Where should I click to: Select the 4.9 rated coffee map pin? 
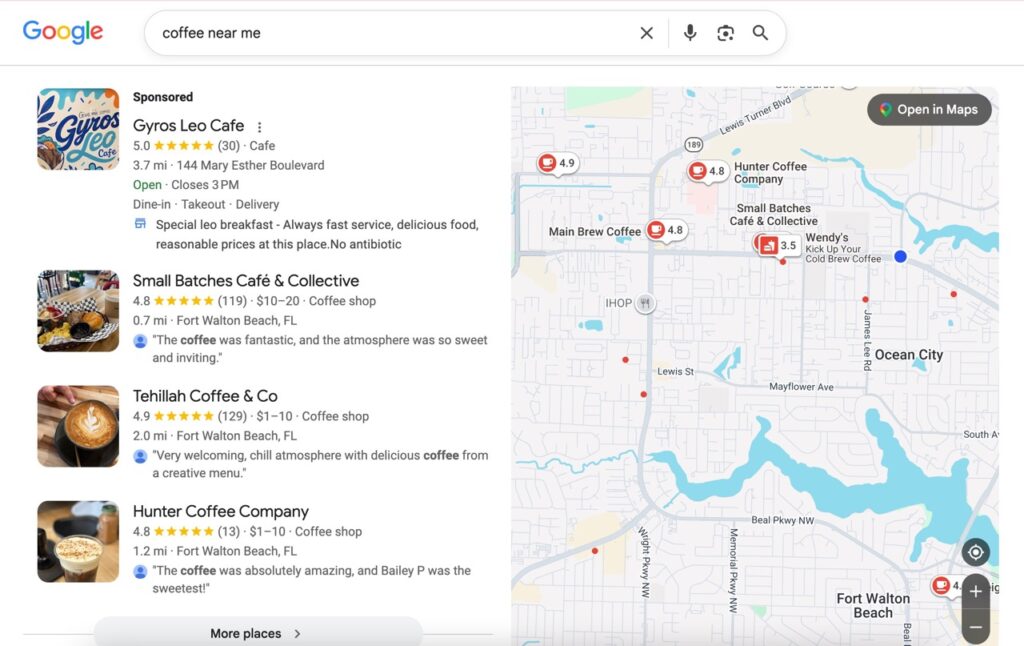556,163
